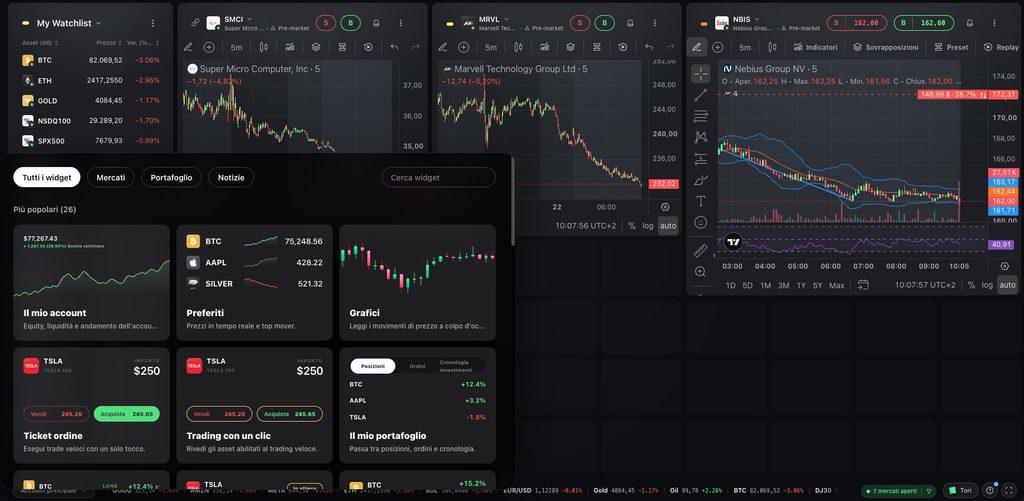Image resolution: width=1024 pixels, height=501 pixels.
Task: Open overlays layers icon in MRVL toolbar
Action: tap(571, 47)
